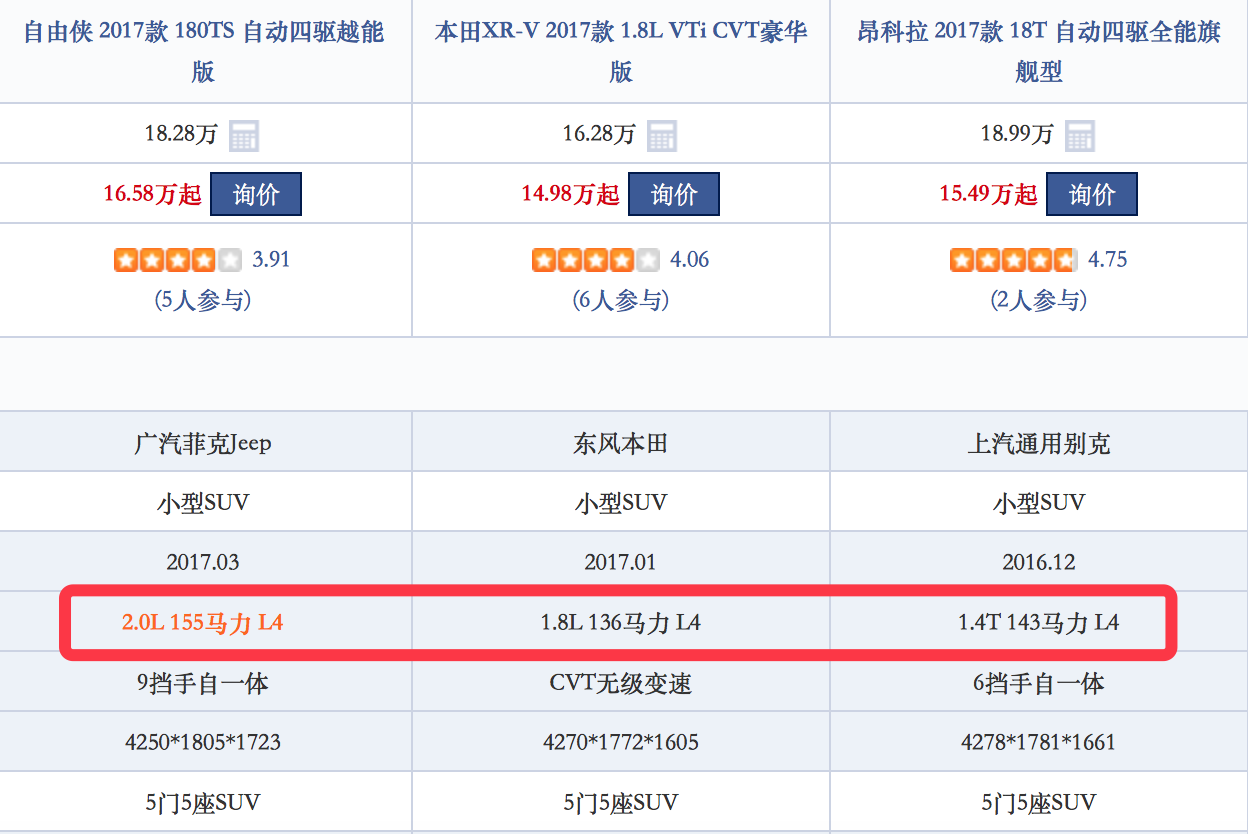Open 自由侠 2017款 180TS model link
The image size is (1248, 834).
[x=204, y=51]
